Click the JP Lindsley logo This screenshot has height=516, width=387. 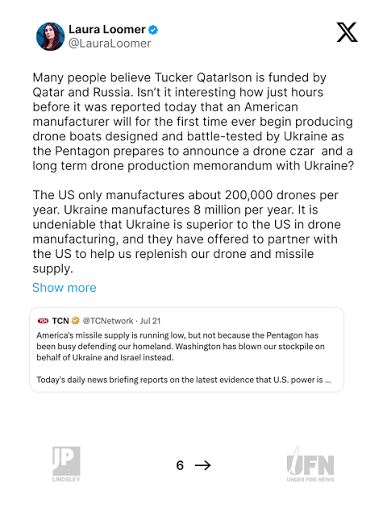pos(66,464)
